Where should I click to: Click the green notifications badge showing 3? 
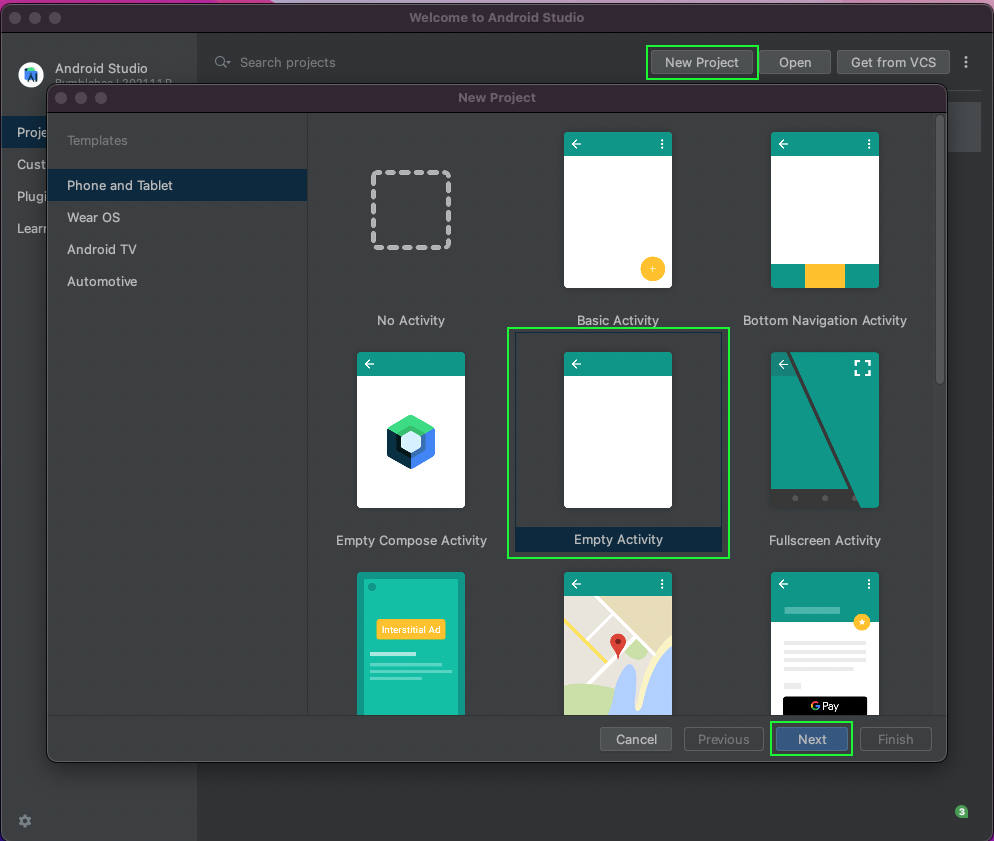(961, 811)
